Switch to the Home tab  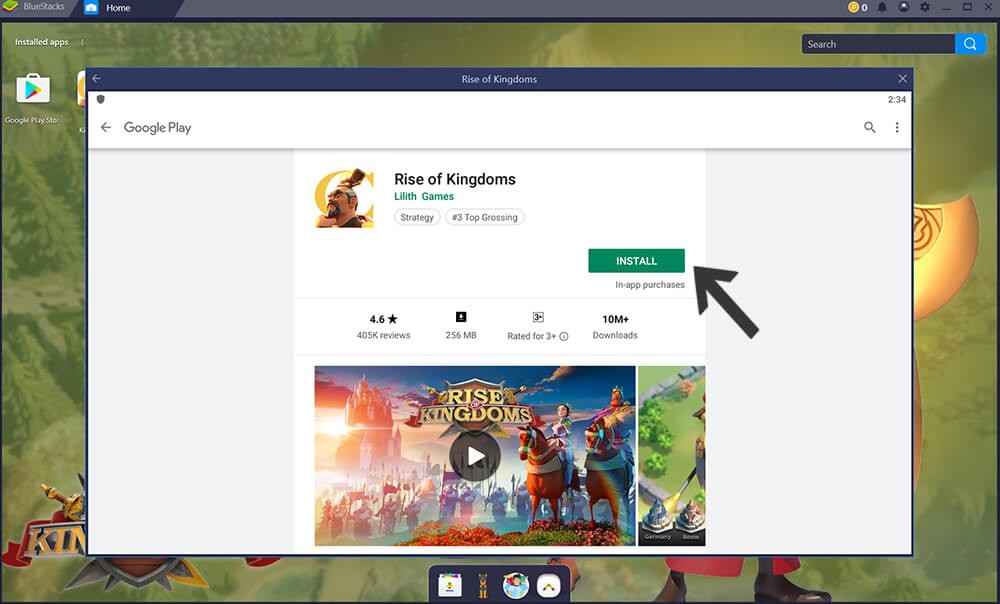[x=118, y=8]
